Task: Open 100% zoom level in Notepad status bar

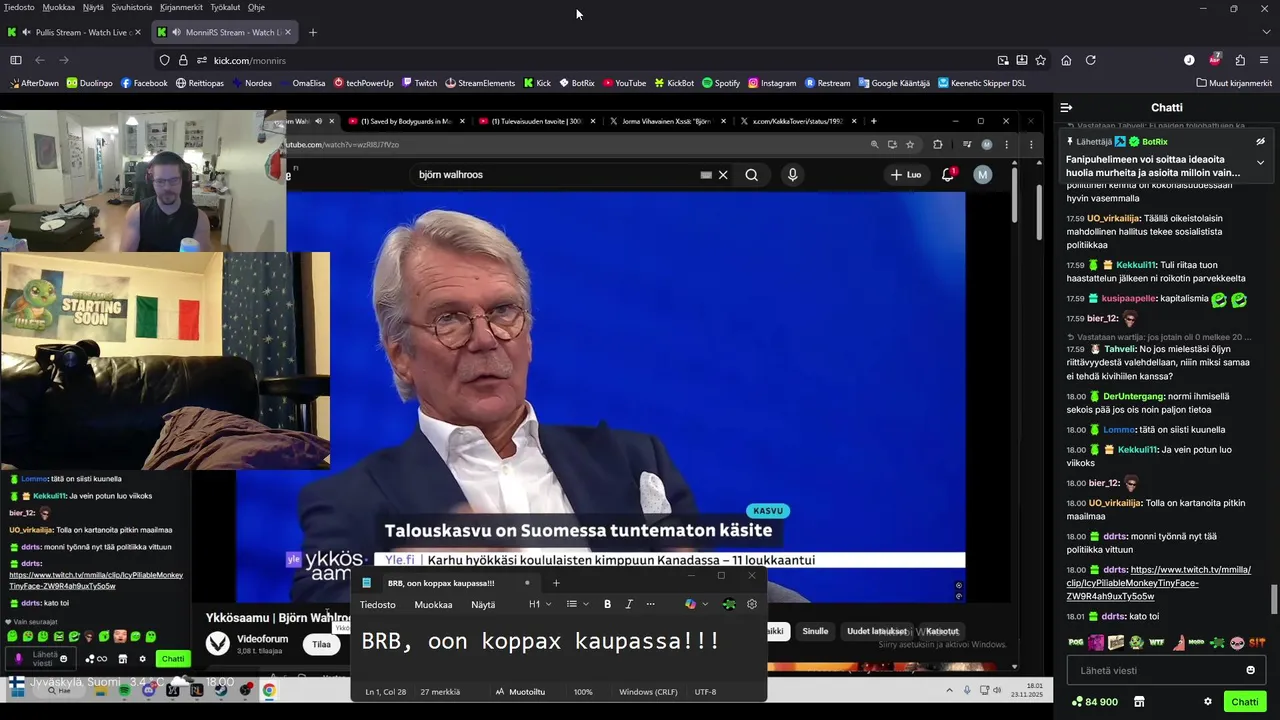Action: point(583,692)
